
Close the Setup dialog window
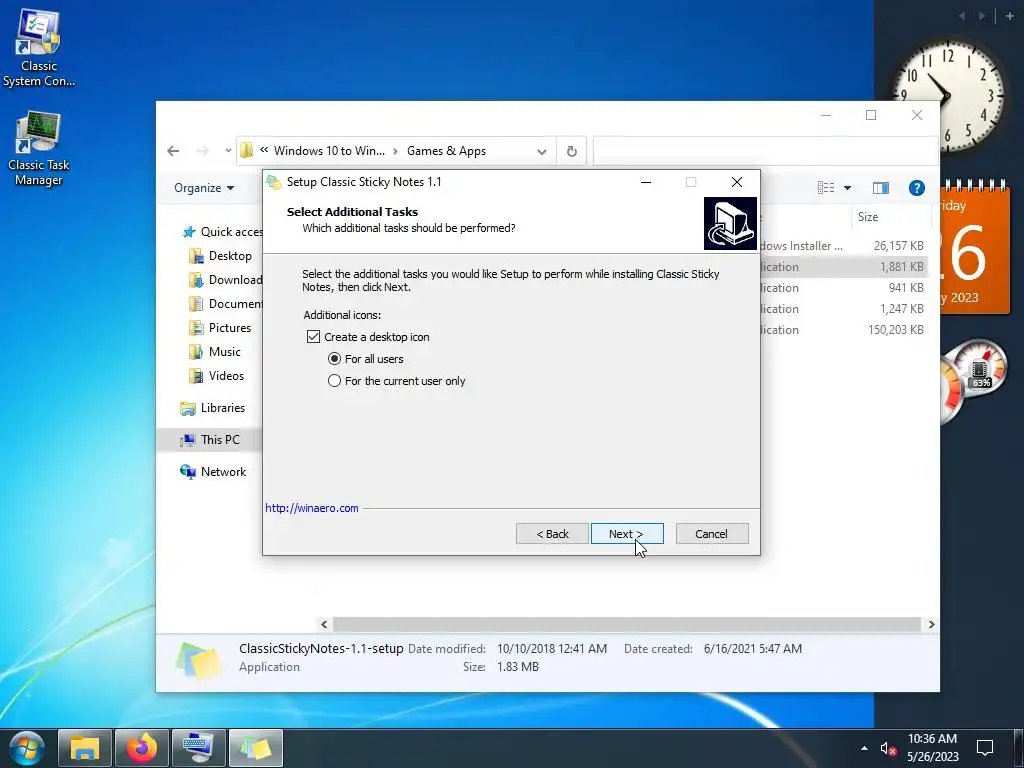pyautogui.click(x=737, y=182)
